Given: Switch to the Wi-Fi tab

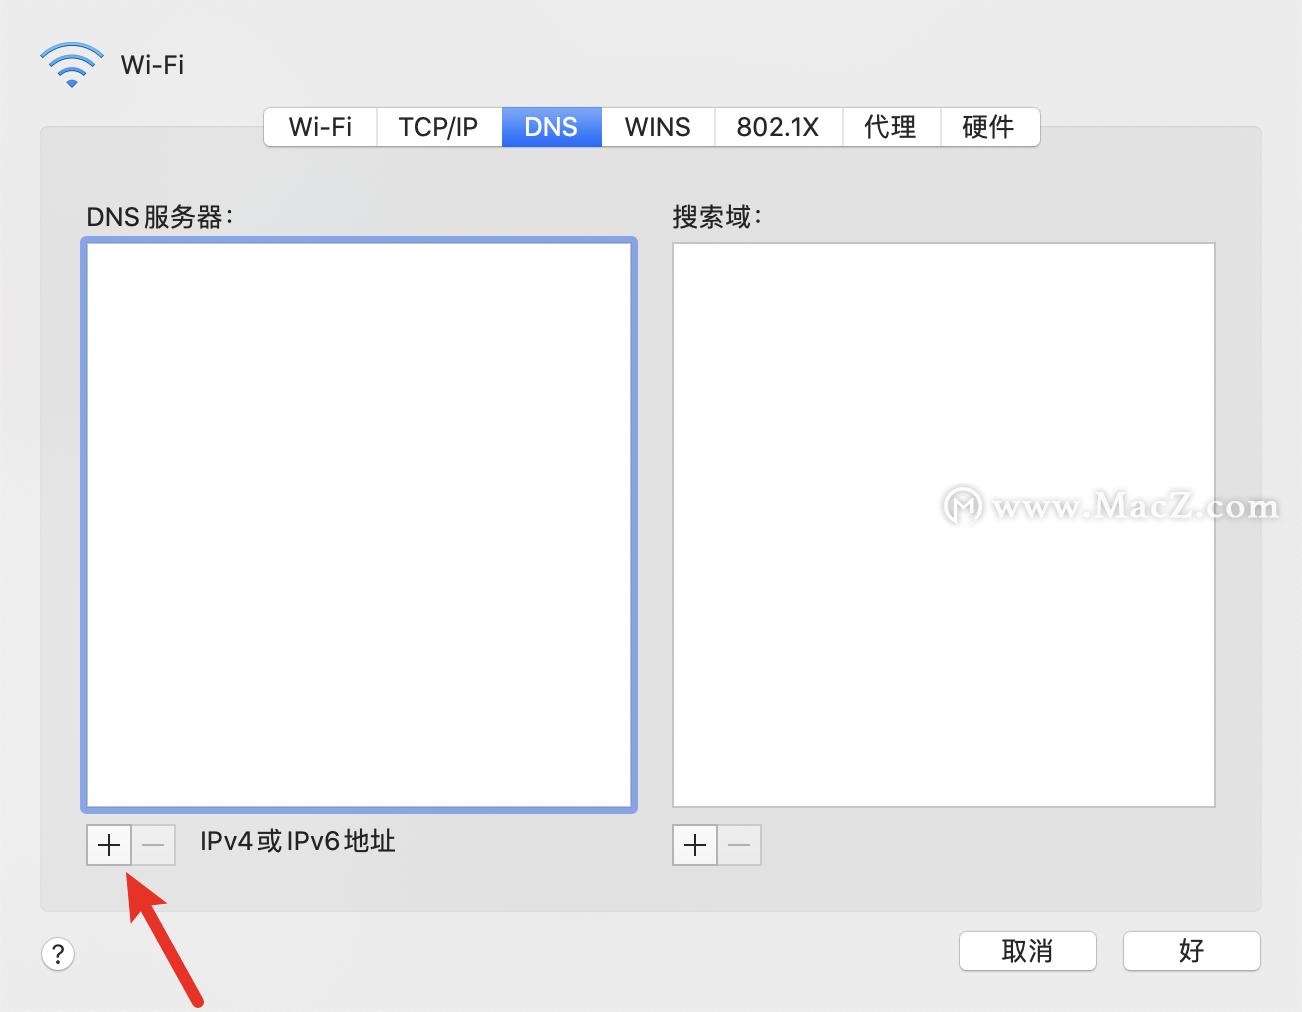Looking at the screenshot, I should (x=319, y=127).
